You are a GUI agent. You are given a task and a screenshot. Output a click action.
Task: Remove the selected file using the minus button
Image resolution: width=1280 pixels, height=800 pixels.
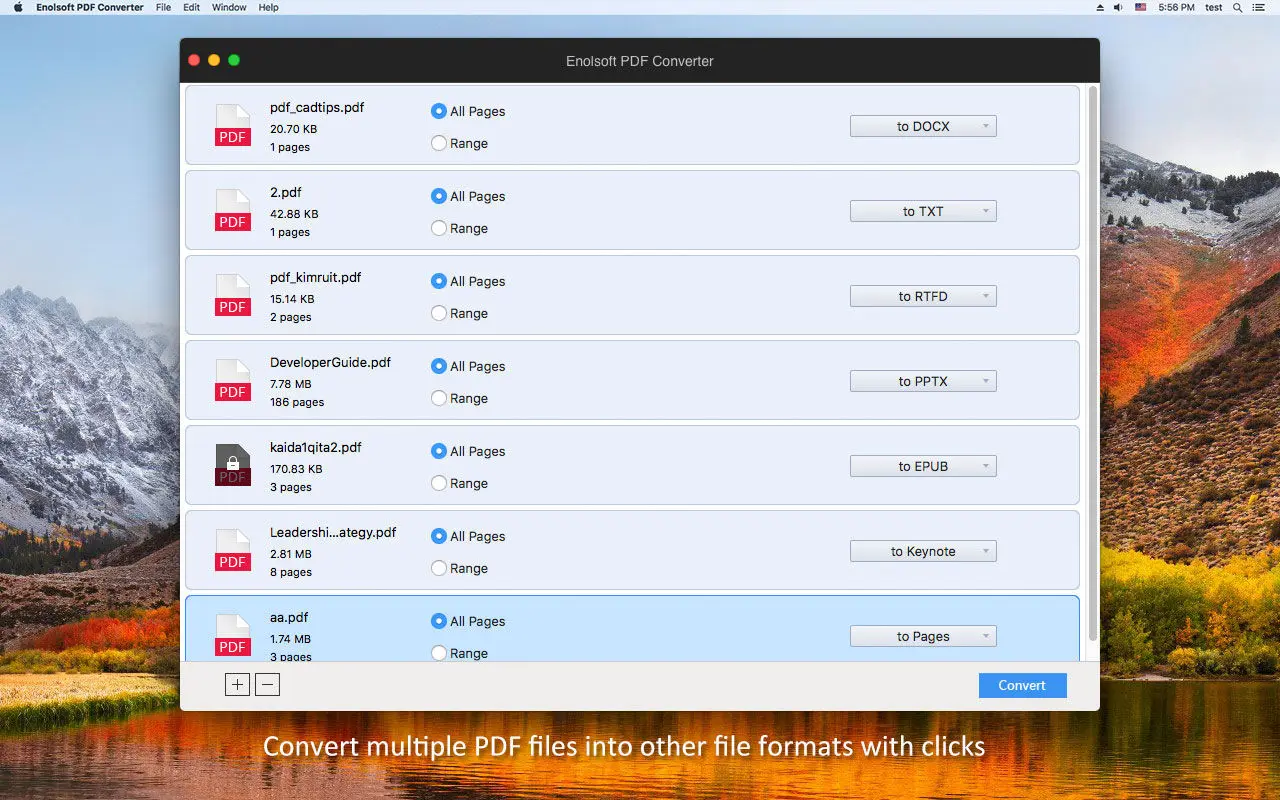267,684
